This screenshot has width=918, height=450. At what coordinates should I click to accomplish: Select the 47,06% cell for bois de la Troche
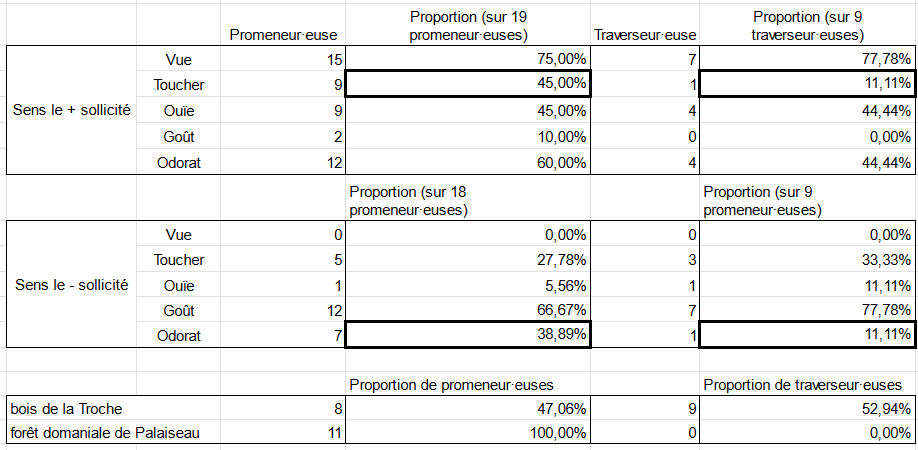click(x=468, y=408)
